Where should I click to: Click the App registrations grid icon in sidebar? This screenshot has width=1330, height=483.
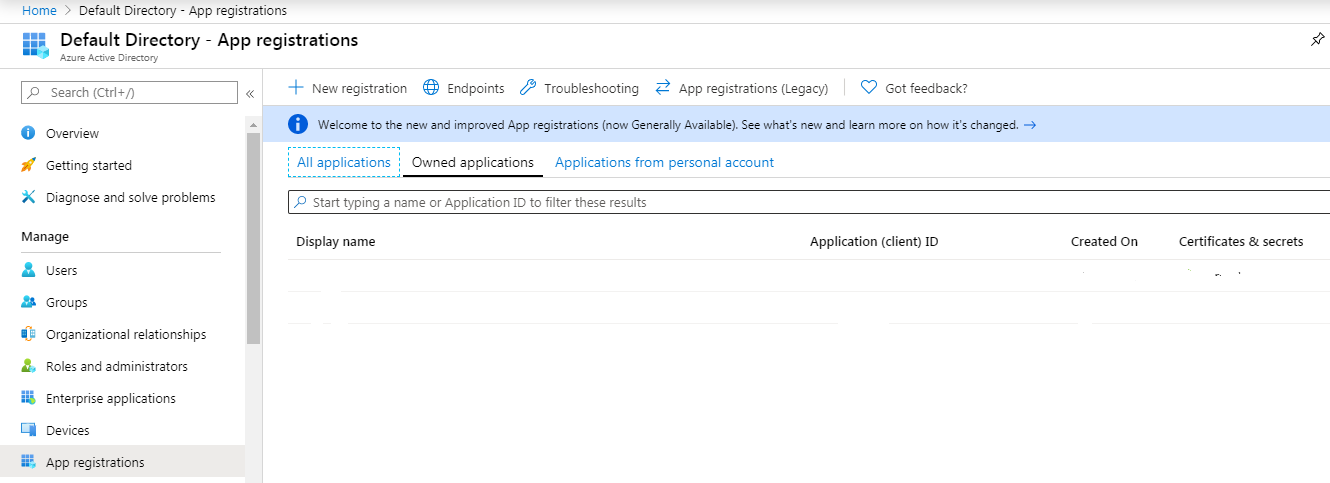coord(28,462)
